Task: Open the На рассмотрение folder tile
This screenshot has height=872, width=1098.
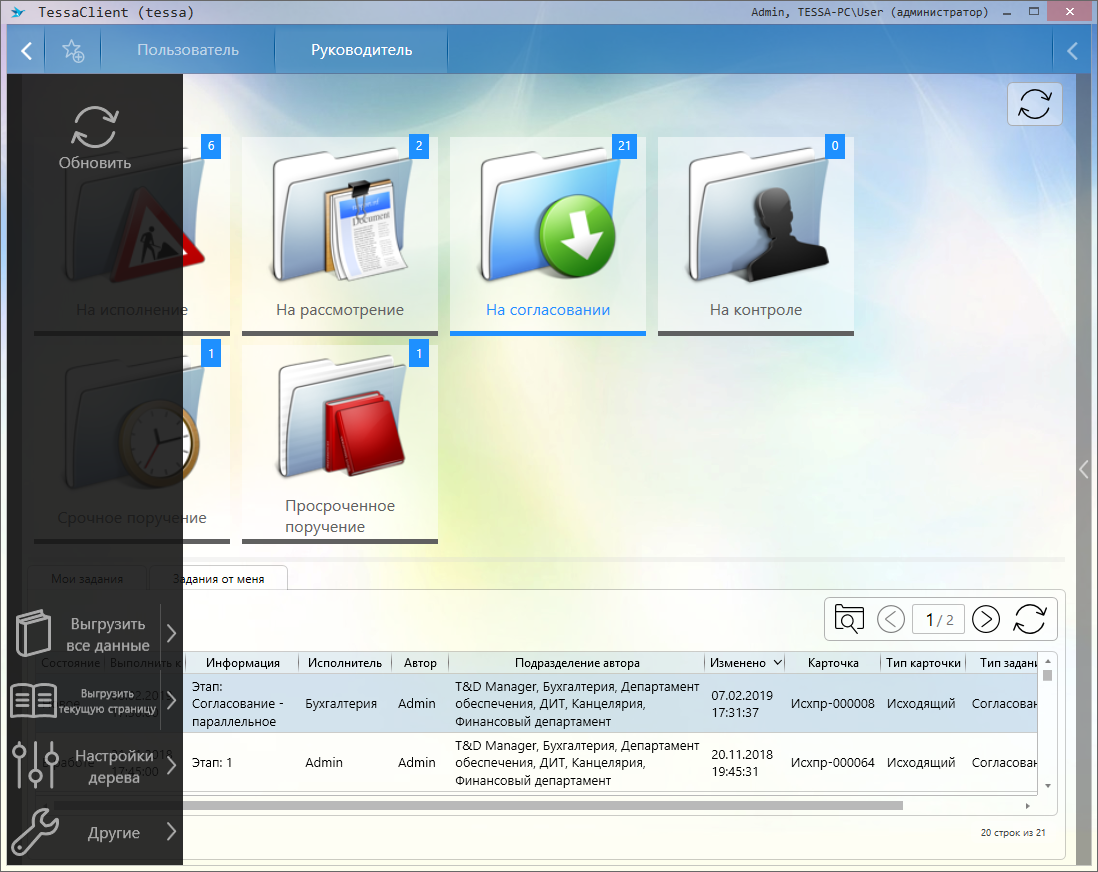Action: tap(340, 235)
